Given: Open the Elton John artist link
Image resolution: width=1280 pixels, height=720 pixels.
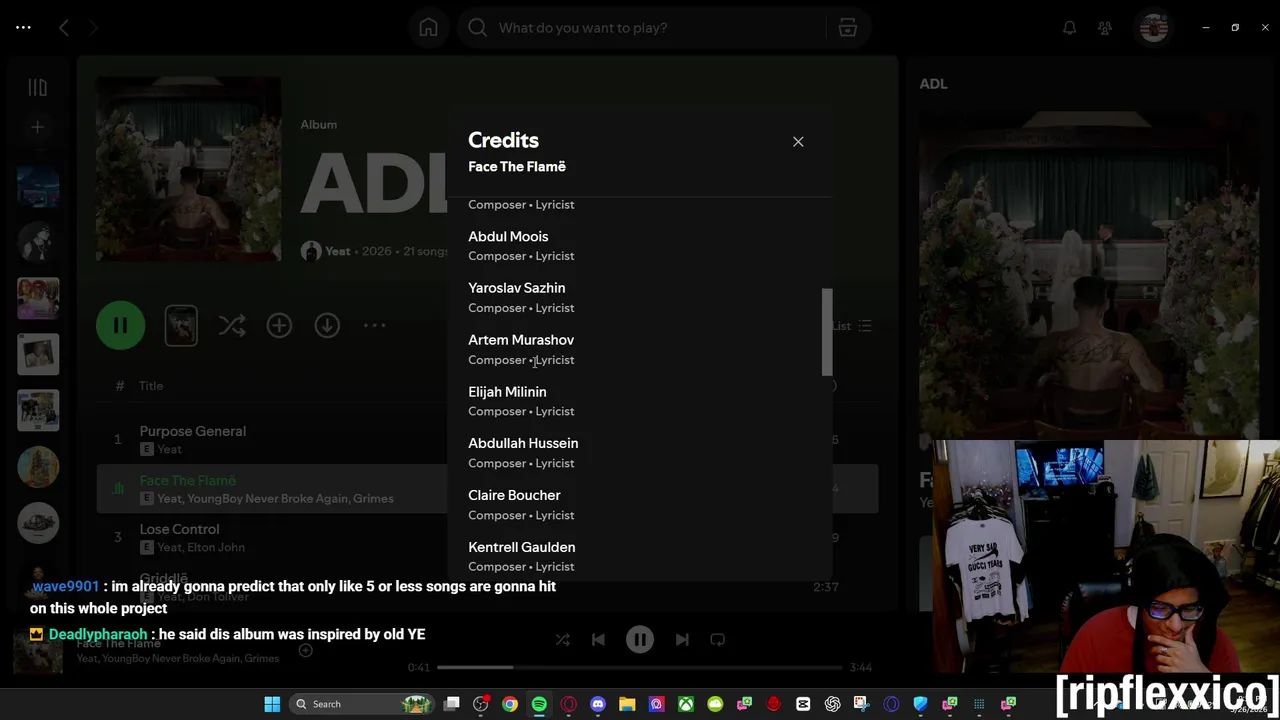Looking at the screenshot, I should [x=215, y=547].
